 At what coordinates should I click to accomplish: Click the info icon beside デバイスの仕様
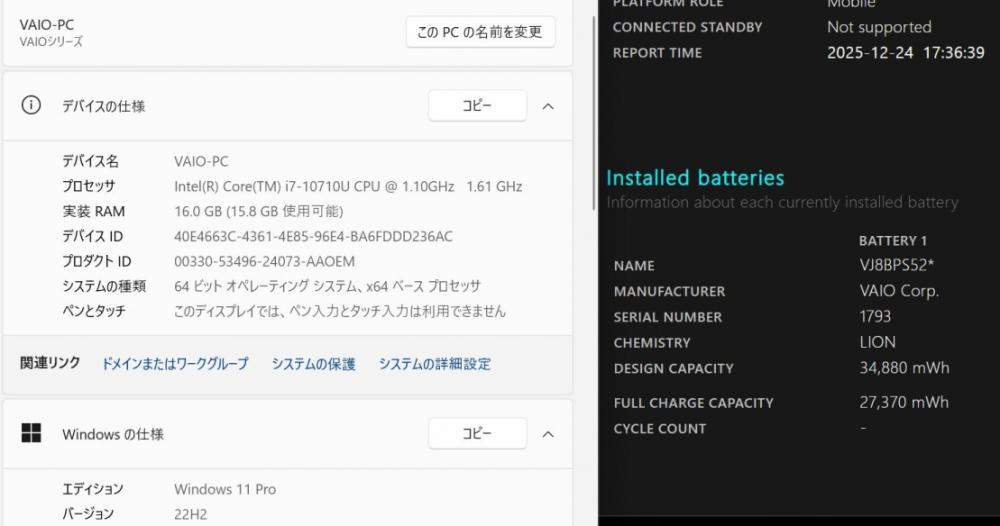click(x=31, y=105)
